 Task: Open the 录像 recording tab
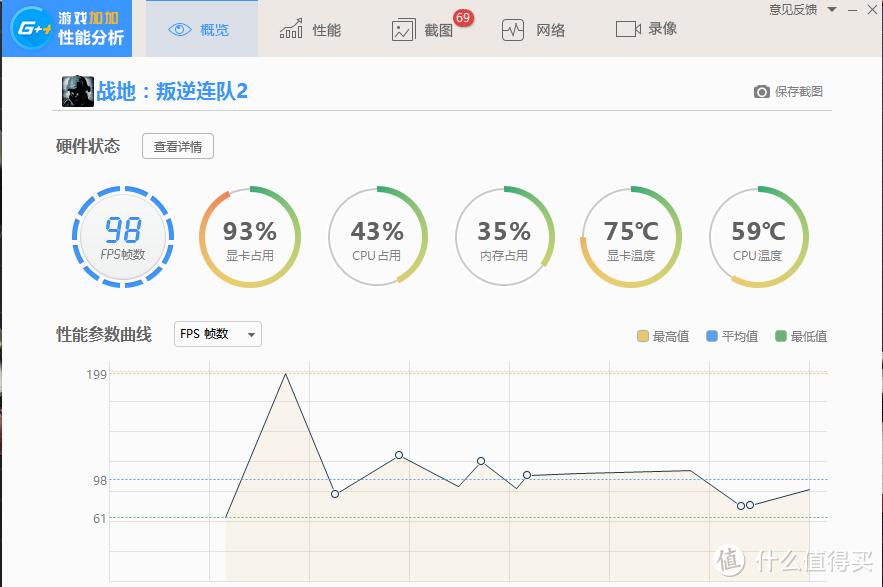pyautogui.click(x=646, y=29)
